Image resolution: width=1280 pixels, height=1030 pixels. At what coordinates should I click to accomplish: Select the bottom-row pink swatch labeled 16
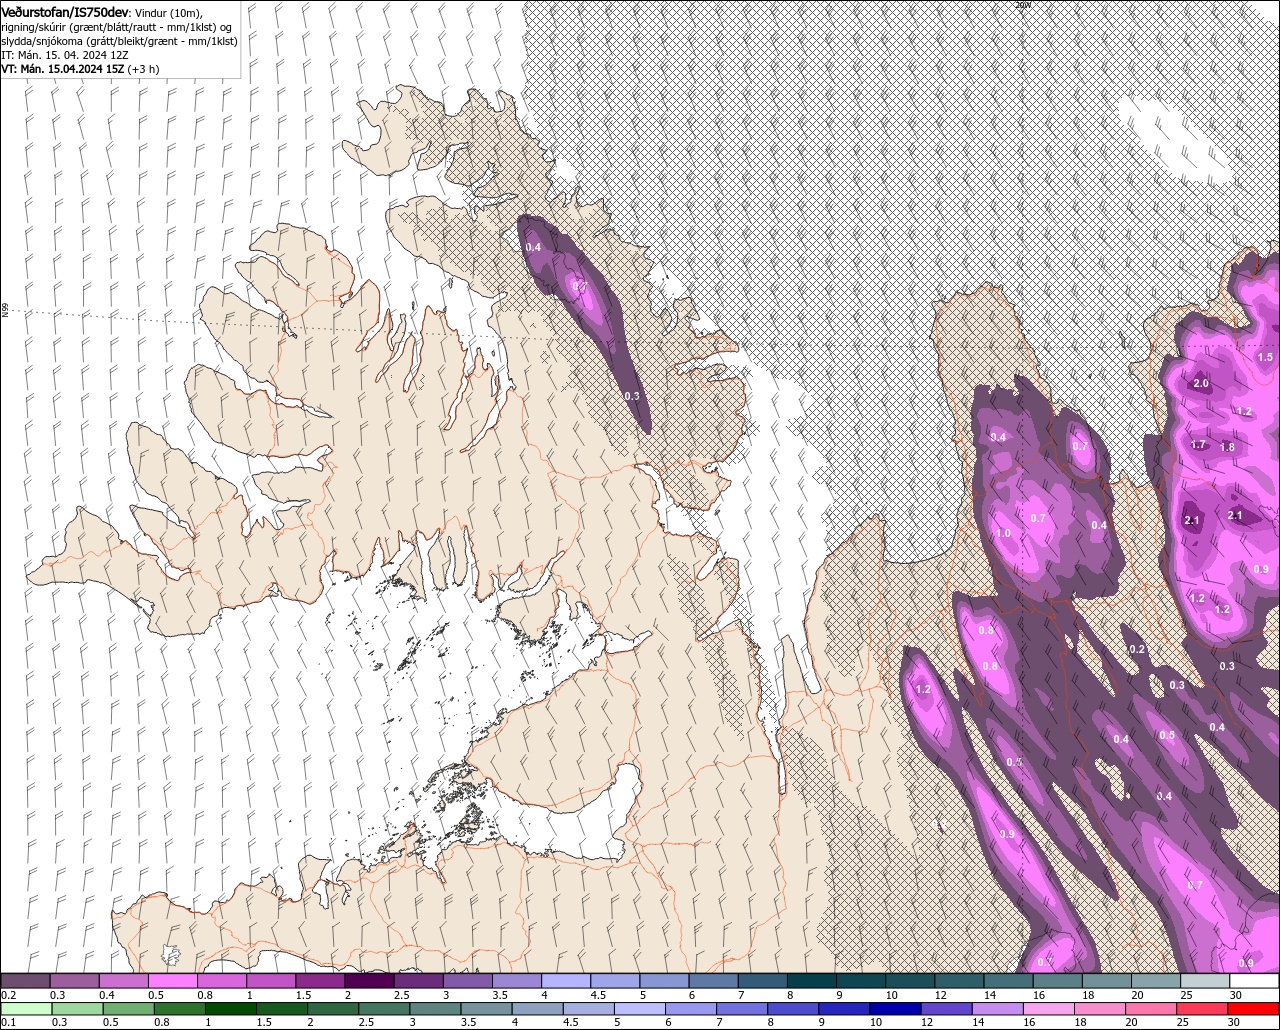point(1047,1008)
